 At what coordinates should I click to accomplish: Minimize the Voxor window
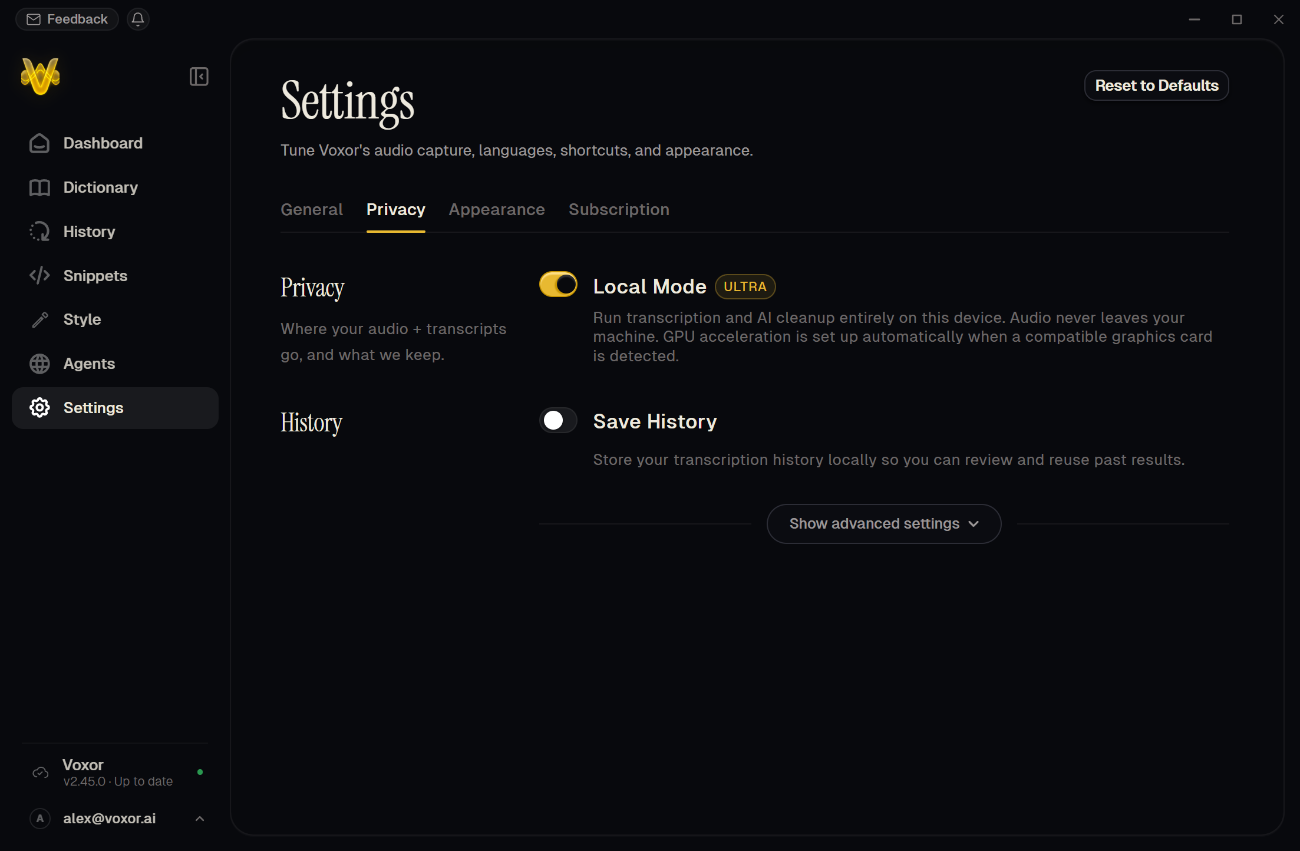[x=1195, y=19]
